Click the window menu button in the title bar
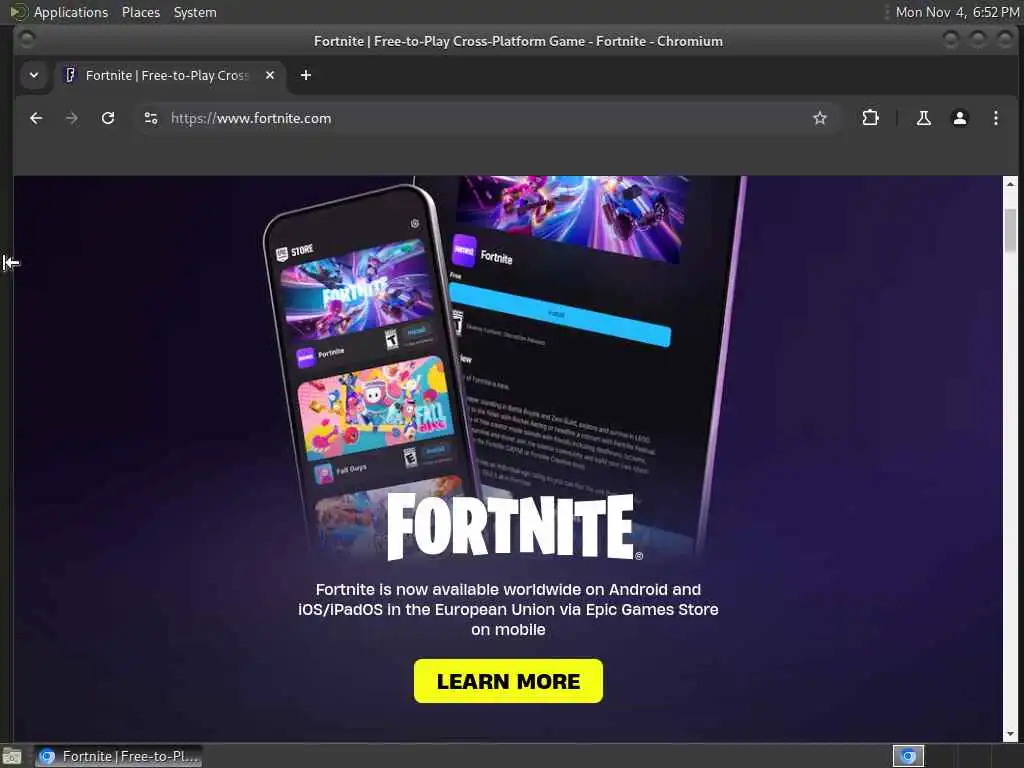 [x=27, y=40]
